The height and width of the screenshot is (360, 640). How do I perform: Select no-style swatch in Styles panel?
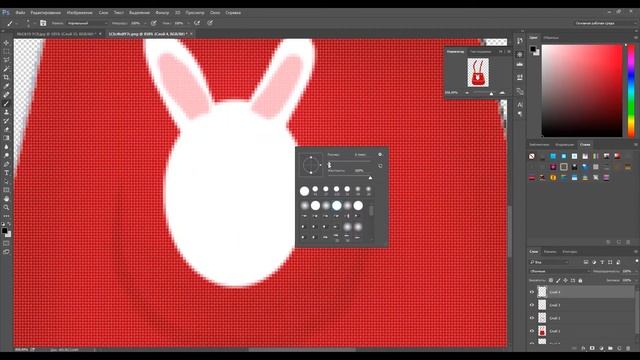531,156
